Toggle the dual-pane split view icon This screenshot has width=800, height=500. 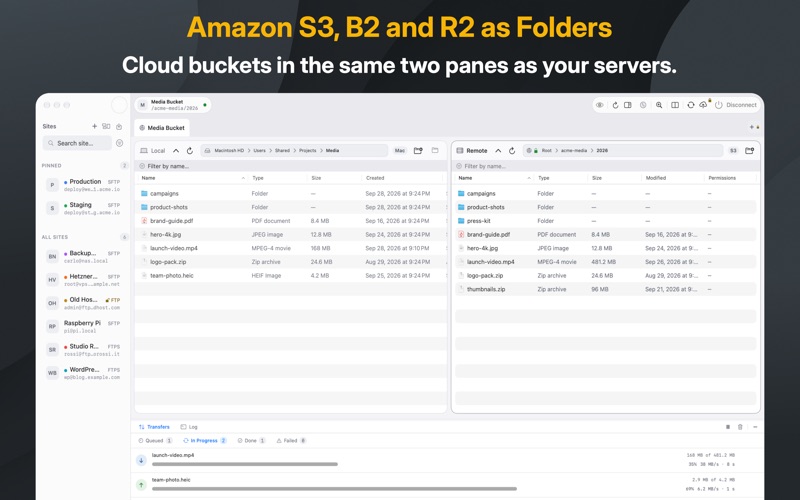[x=675, y=105]
